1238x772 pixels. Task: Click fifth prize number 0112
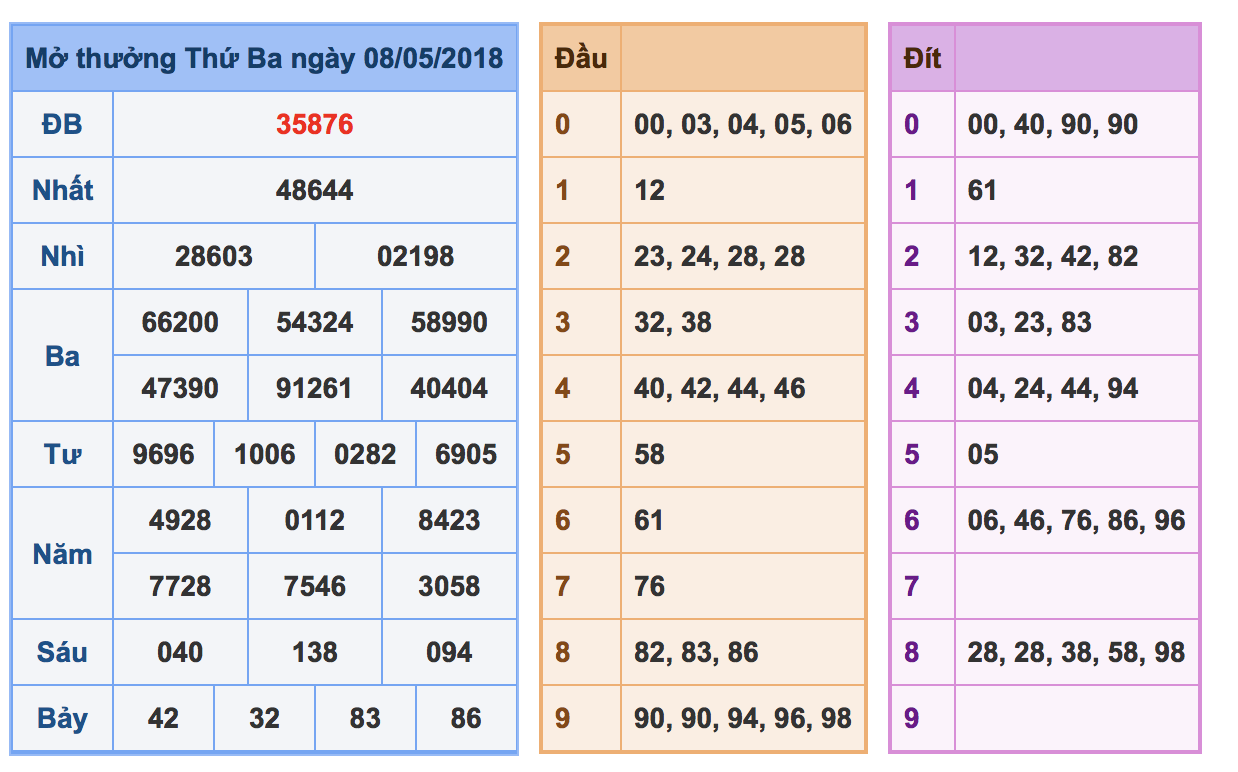click(315, 520)
